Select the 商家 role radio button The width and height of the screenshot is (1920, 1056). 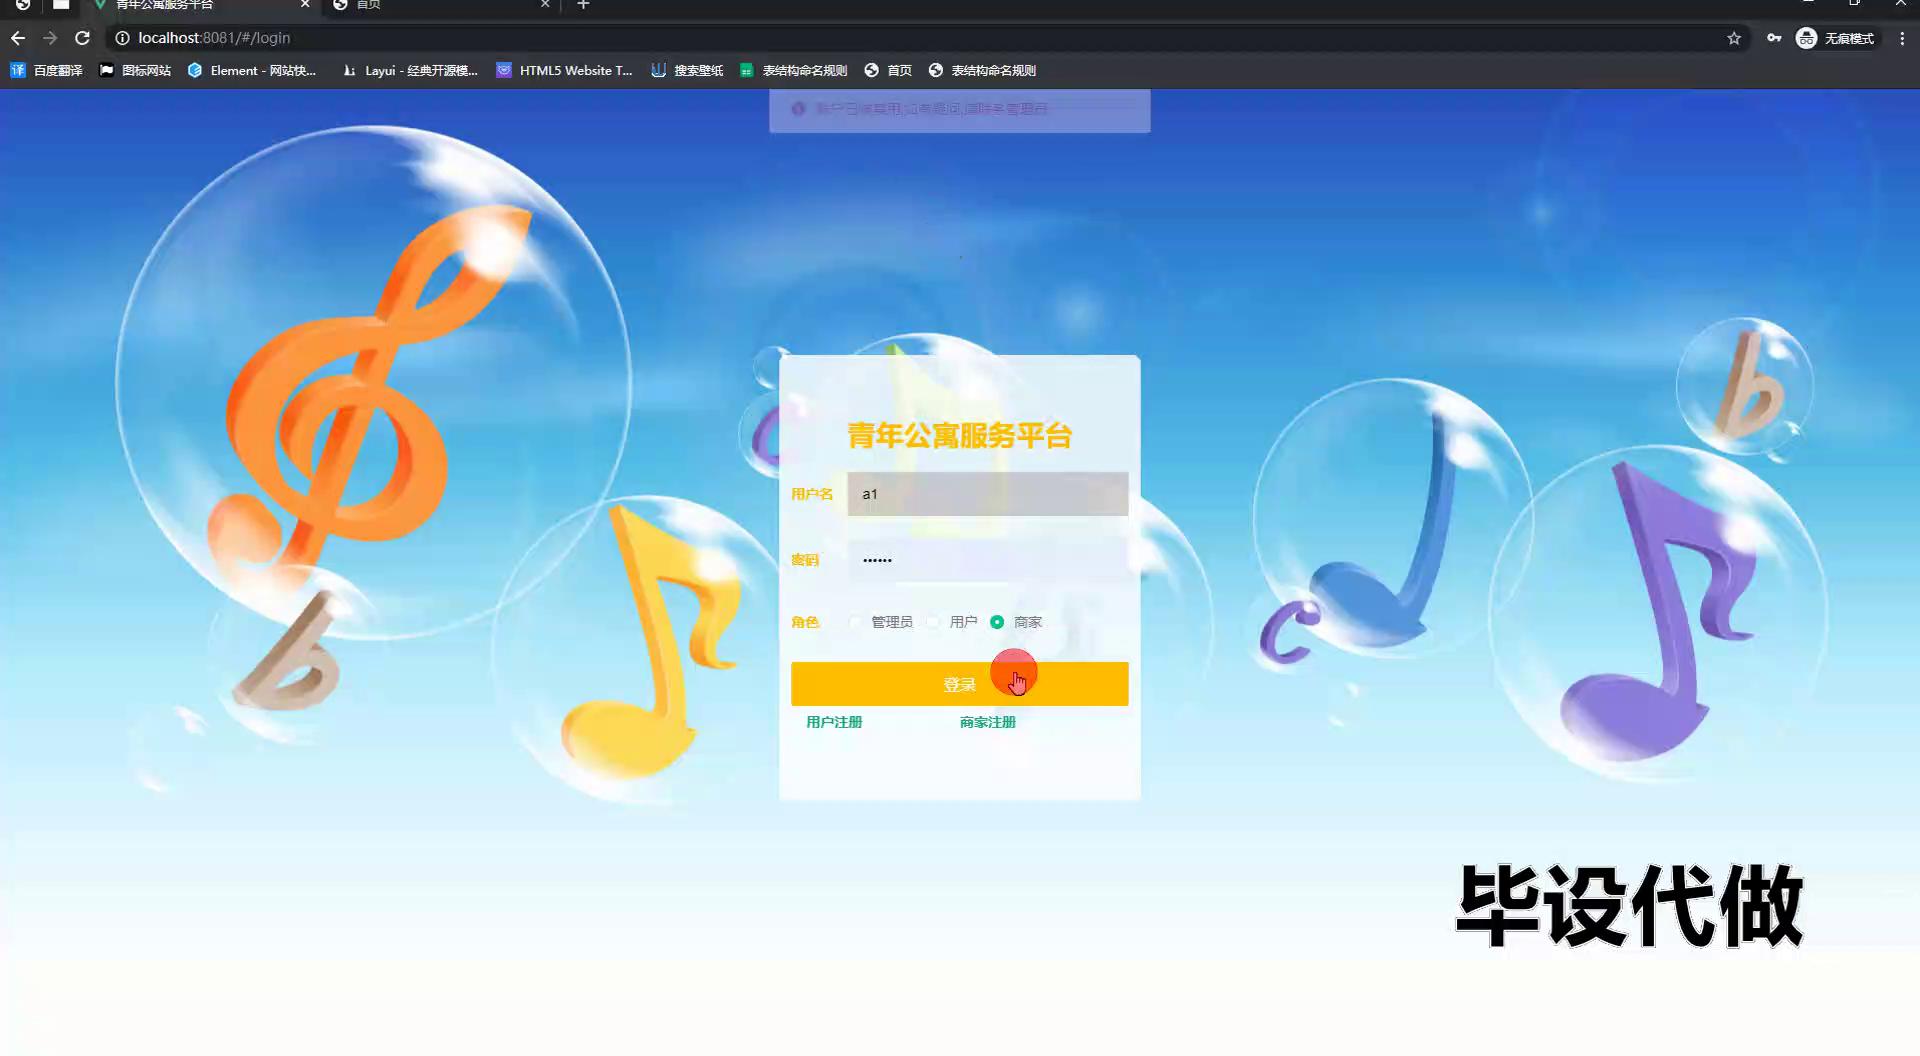click(997, 622)
